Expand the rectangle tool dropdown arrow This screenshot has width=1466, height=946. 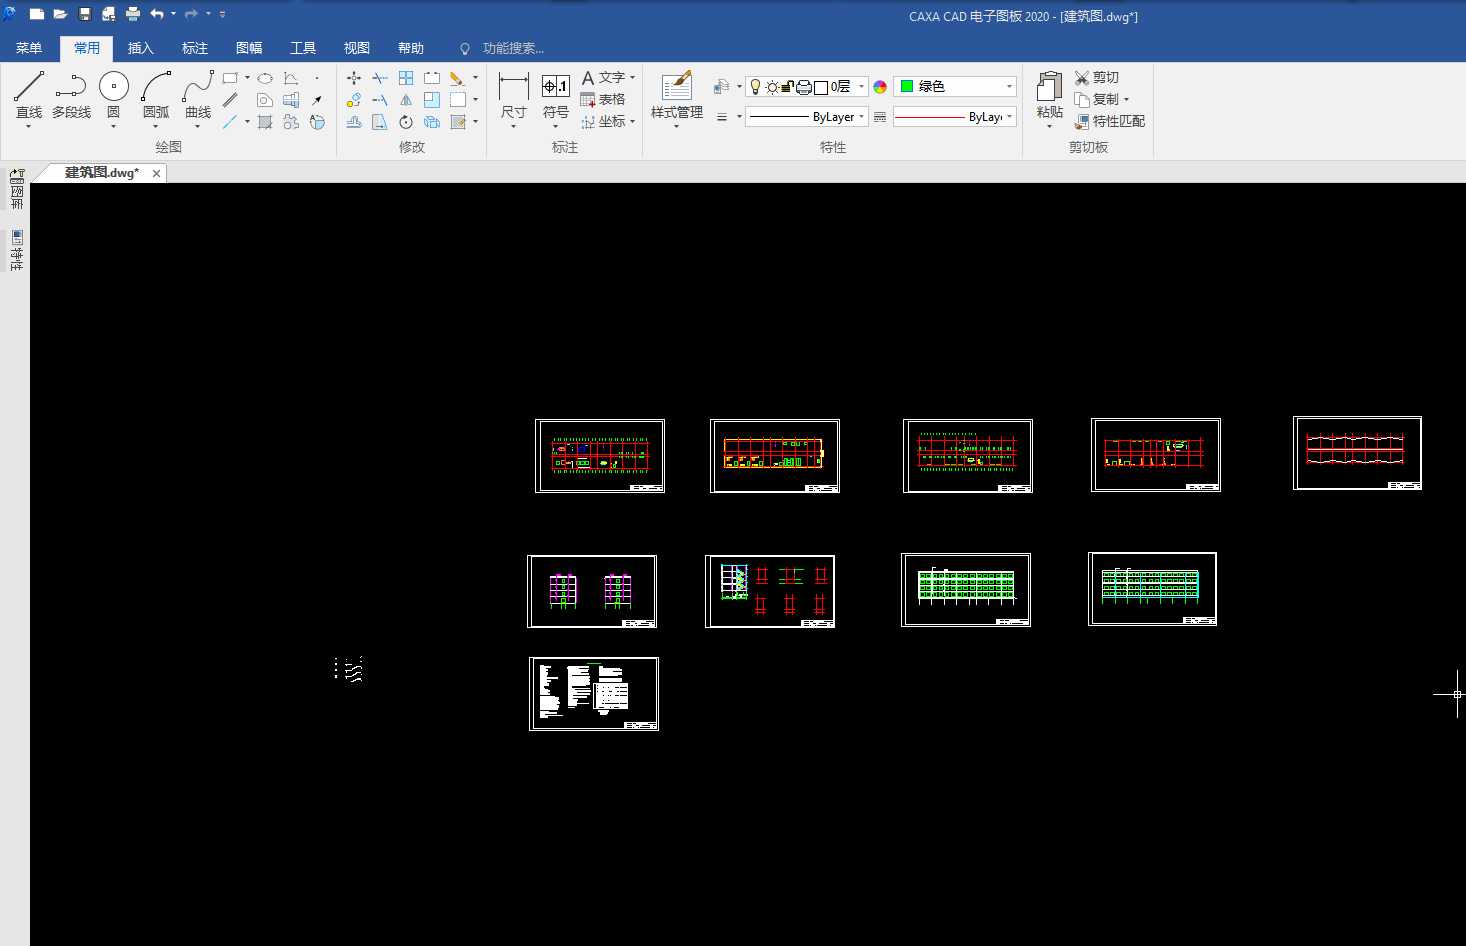click(247, 77)
